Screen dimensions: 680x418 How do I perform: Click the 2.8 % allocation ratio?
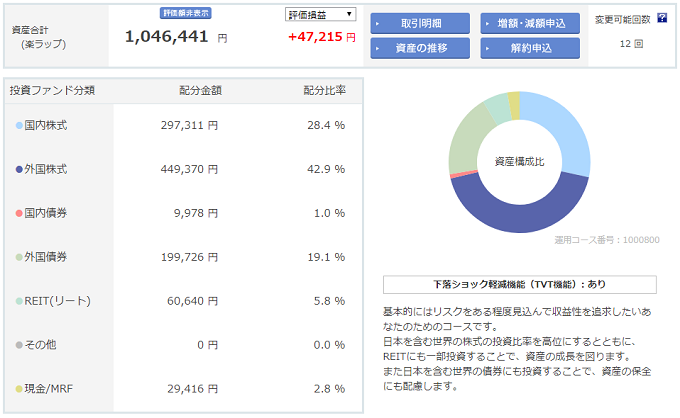[330, 389]
